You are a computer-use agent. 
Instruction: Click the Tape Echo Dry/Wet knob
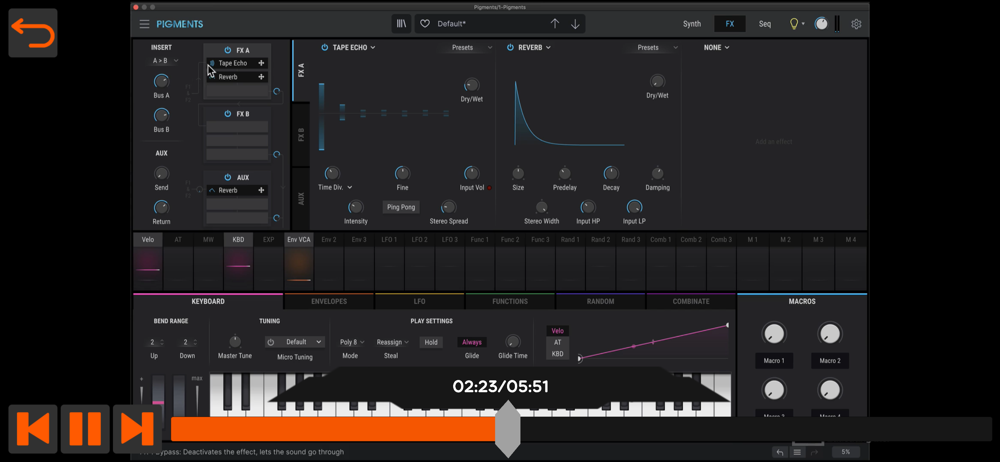point(471,85)
